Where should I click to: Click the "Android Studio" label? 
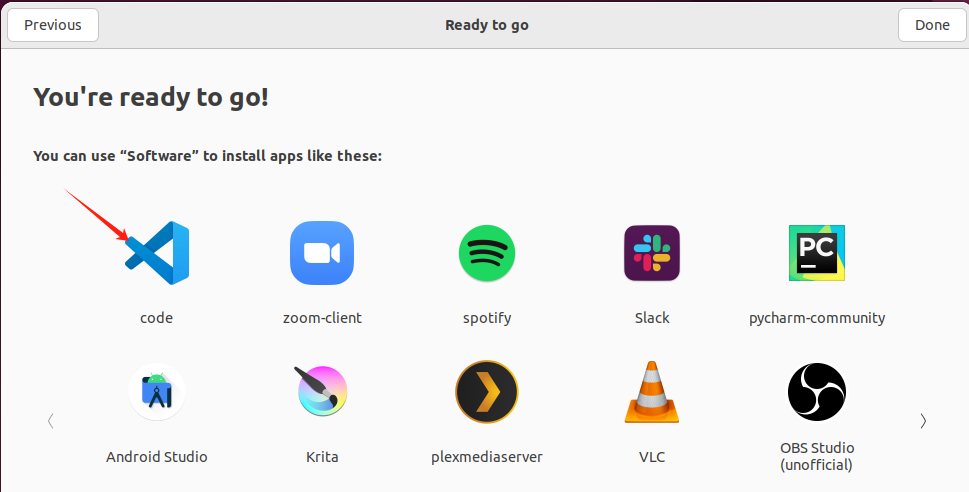click(156, 457)
